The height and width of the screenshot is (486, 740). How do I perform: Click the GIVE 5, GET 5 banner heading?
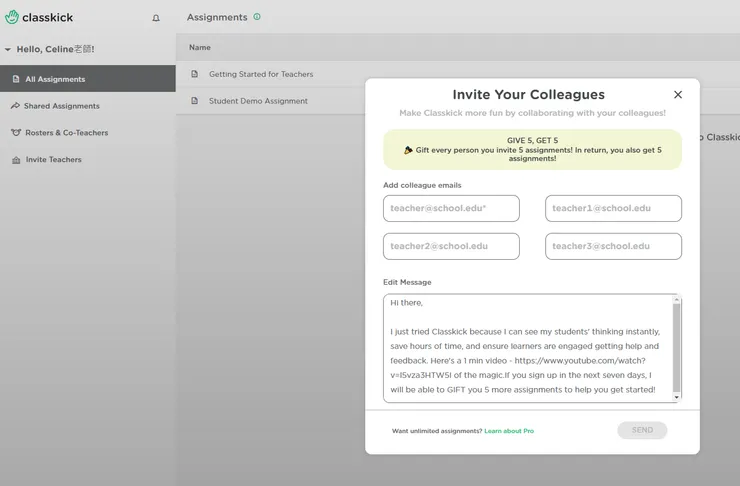click(532, 140)
